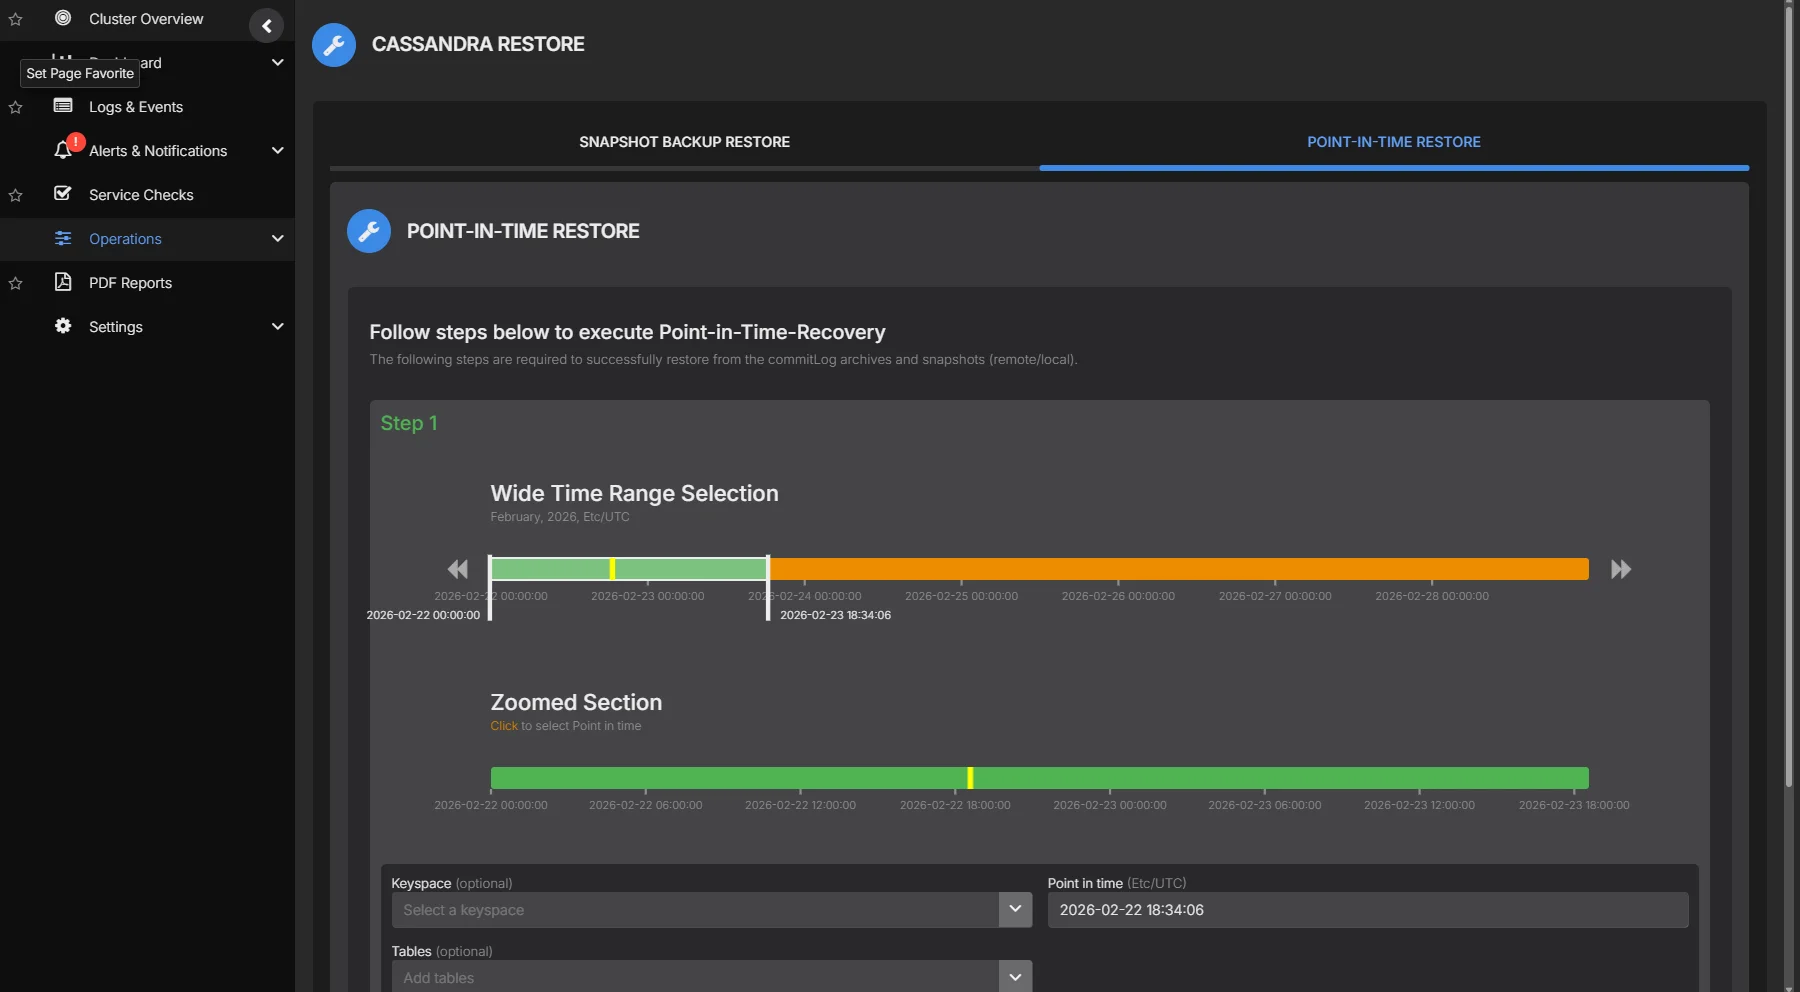Click the Settings gear icon
1800x992 pixels.
click(63, 326)
